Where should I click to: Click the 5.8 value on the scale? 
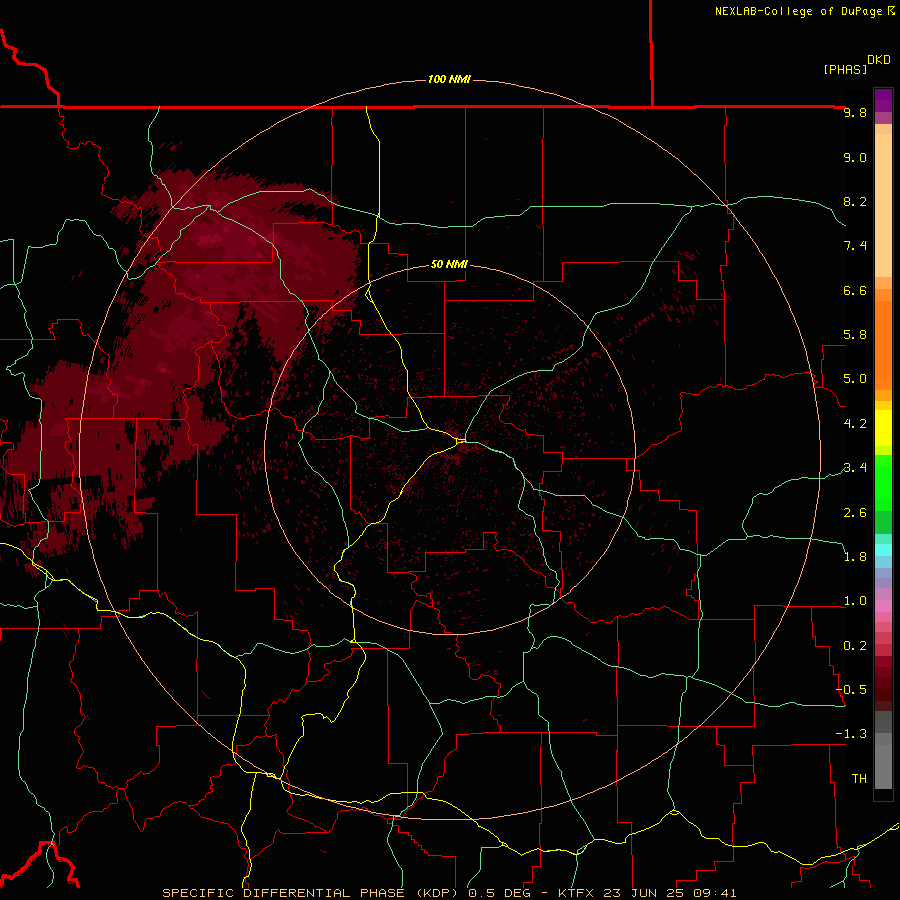pyautogui.click(x=855, y=335)
